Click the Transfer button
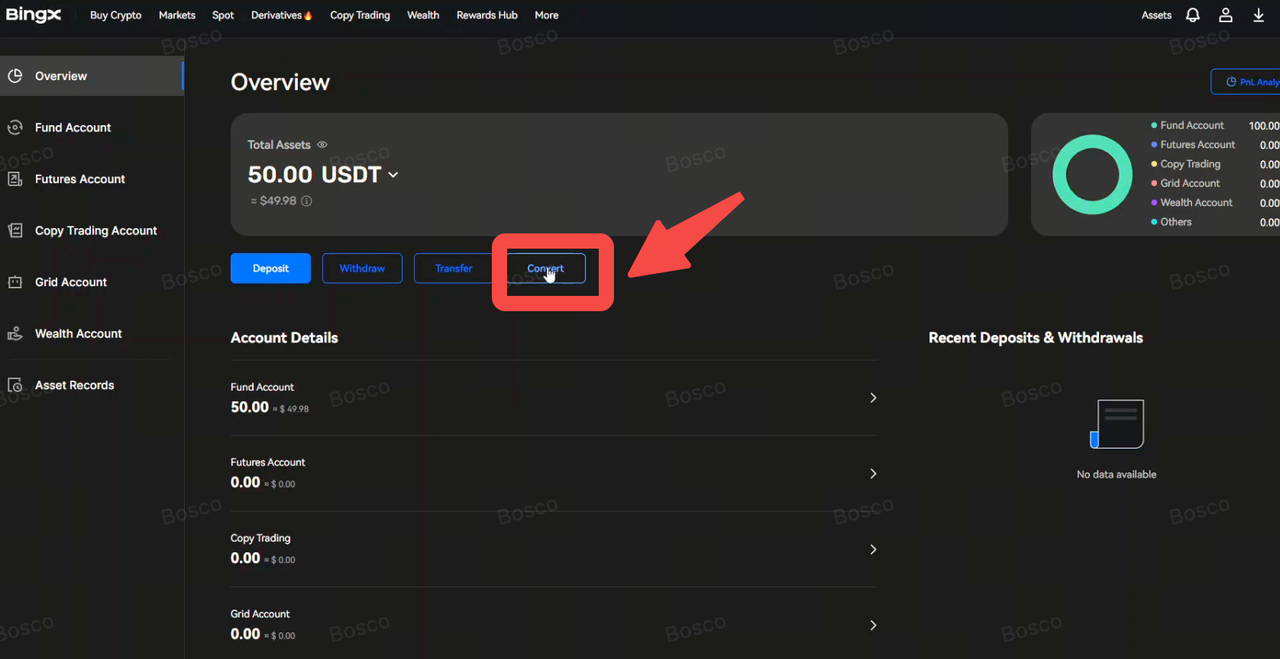 [453, 268]
